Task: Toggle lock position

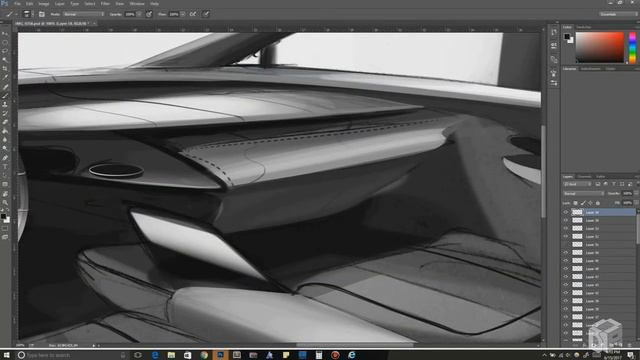Action: click(591, 203)
